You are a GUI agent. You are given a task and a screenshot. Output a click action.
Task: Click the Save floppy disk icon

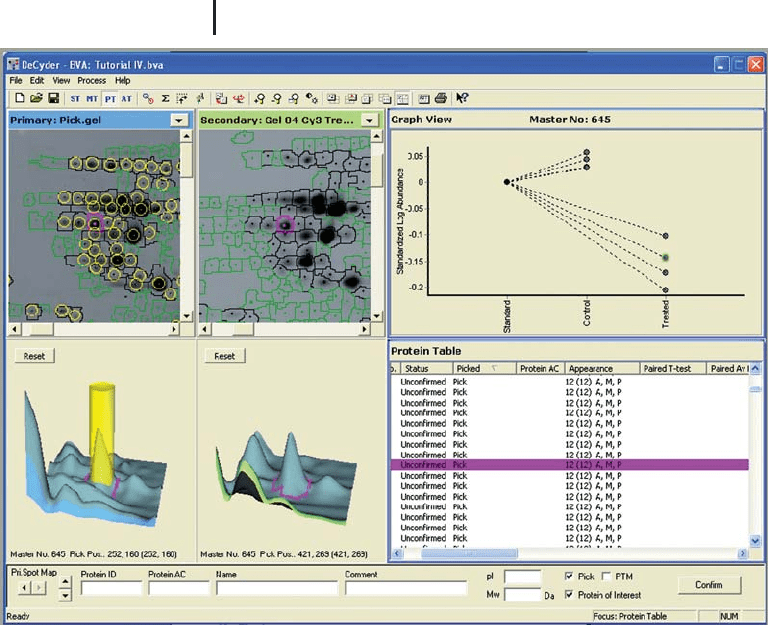(53, 98)
